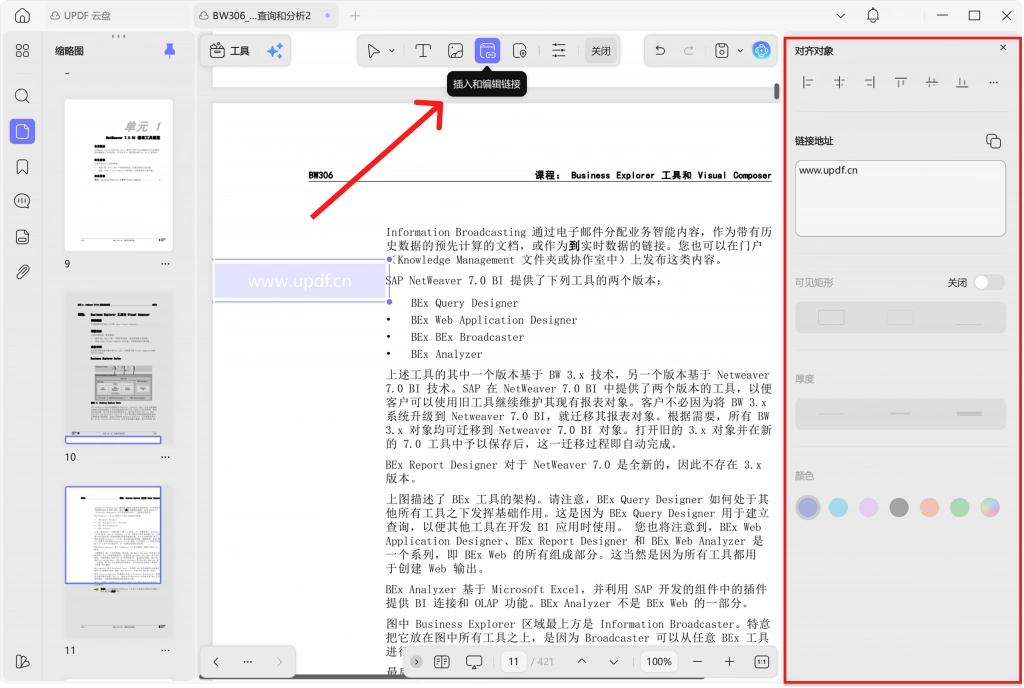Open page 11 thumbnail options ellipsis
Image resolution: width=1024 pixels, height=688 pixels.
pos(165,650)
